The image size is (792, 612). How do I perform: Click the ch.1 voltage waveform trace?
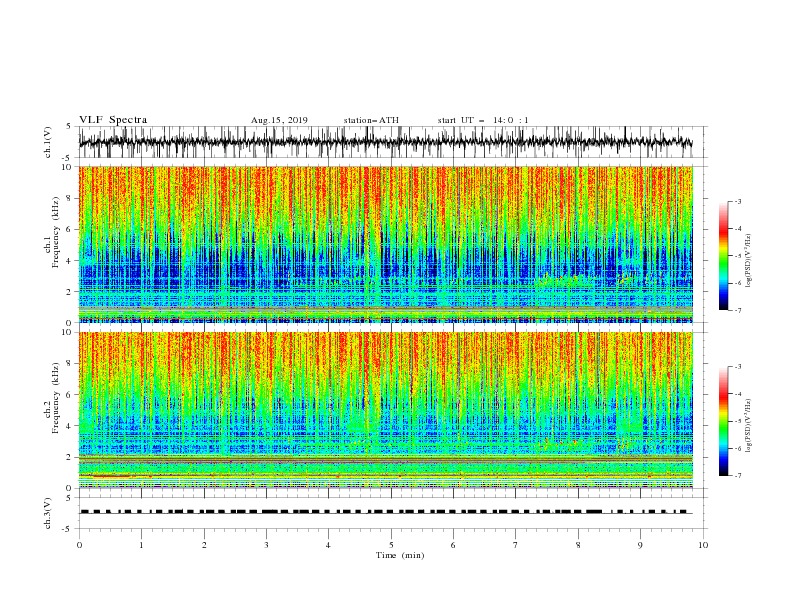[x=385, y=142]
